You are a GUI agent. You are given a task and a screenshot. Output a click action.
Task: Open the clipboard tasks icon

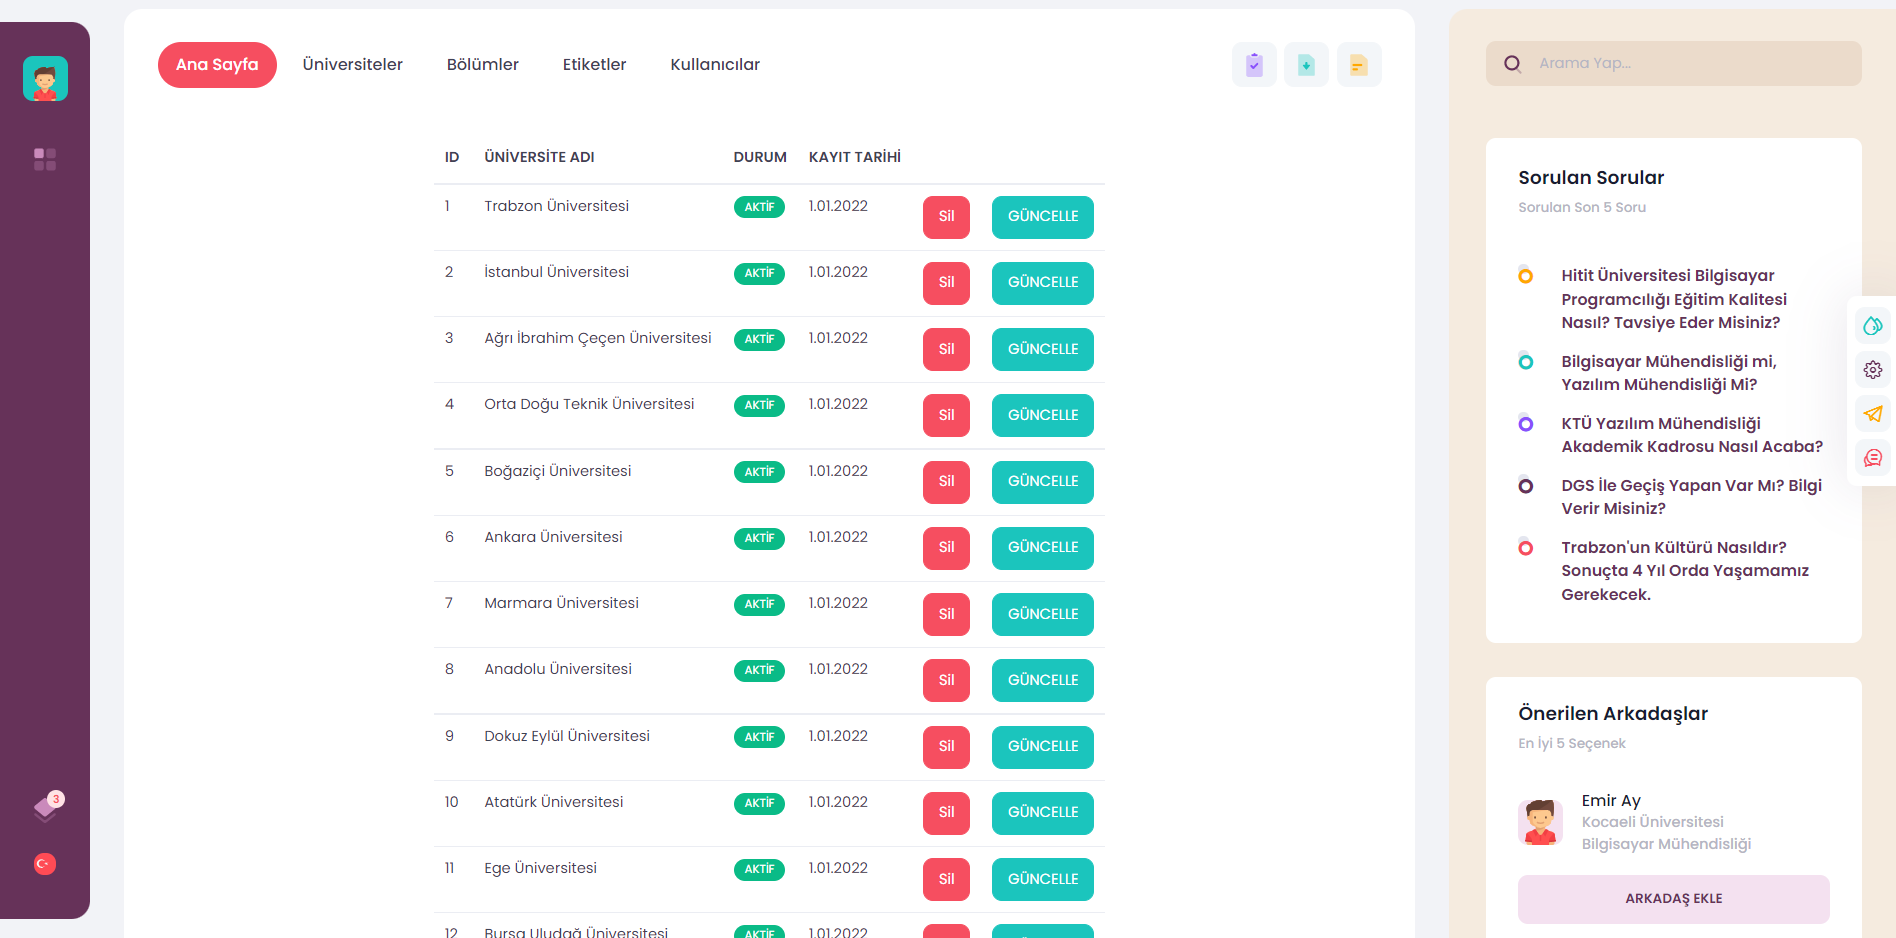[x=1254, y=64]
